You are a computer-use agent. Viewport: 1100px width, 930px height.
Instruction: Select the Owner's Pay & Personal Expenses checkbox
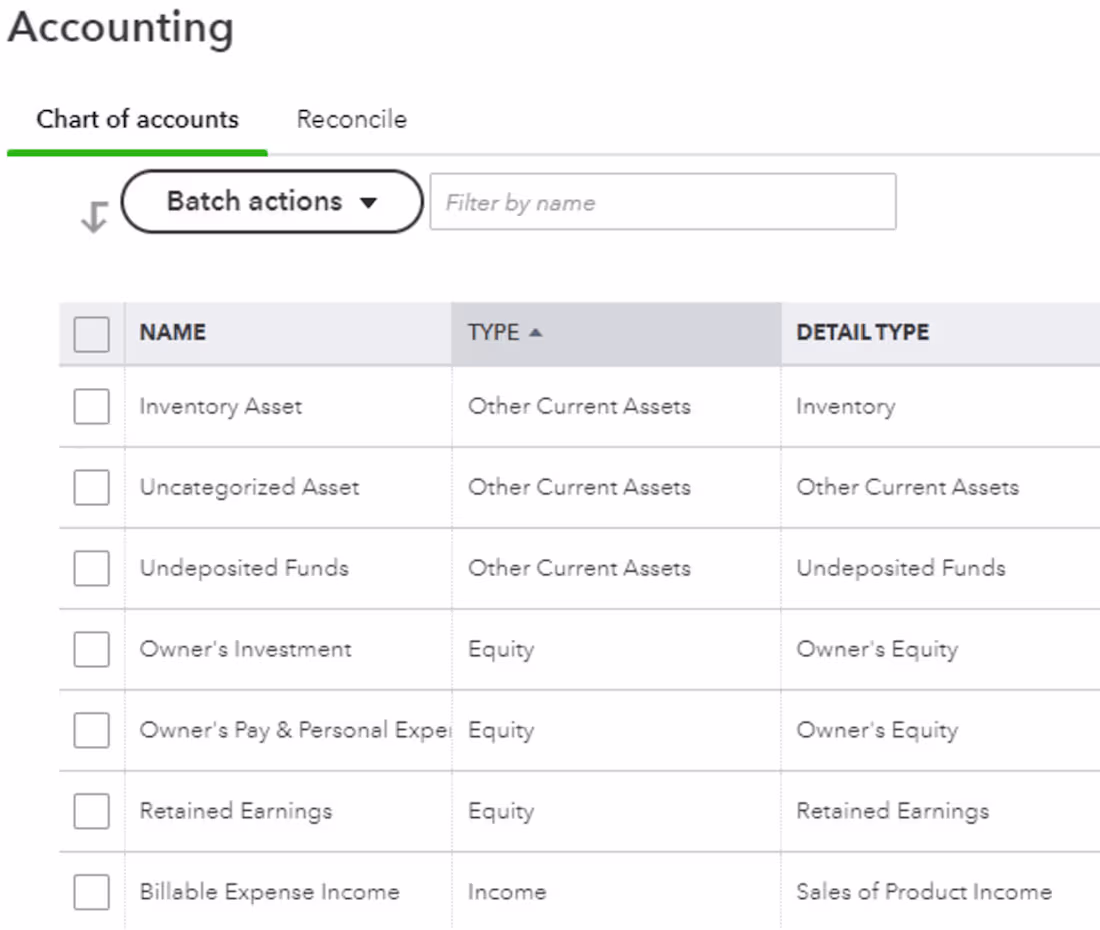(91, 730)
